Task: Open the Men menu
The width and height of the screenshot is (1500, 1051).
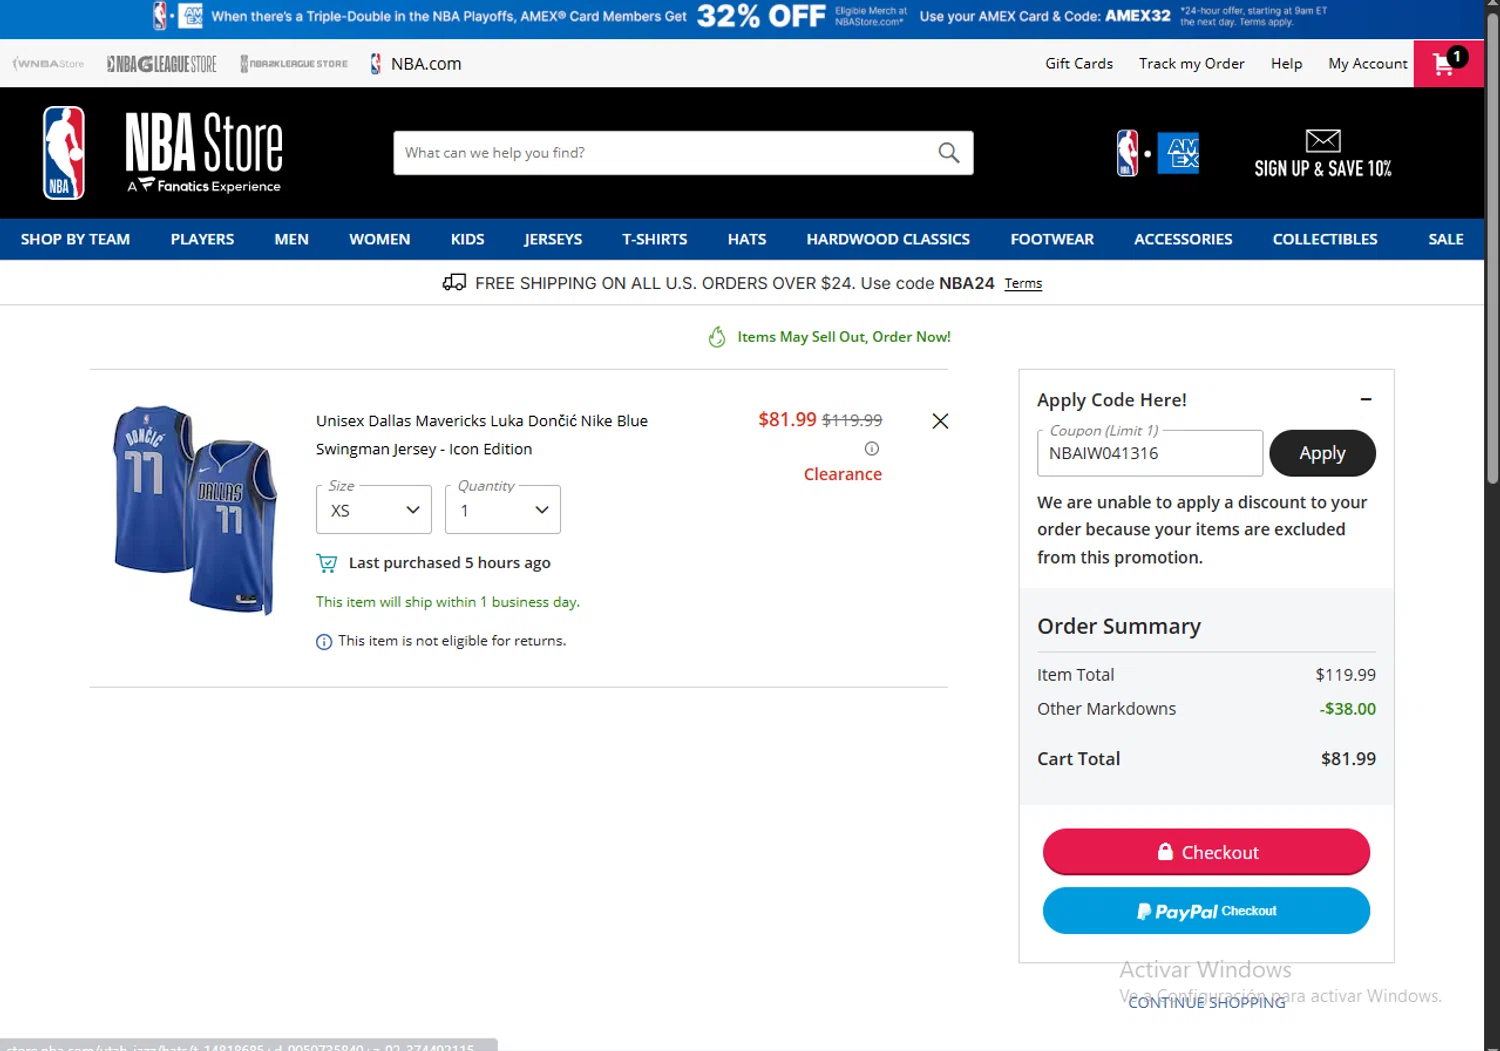Action: coord(291,240)
